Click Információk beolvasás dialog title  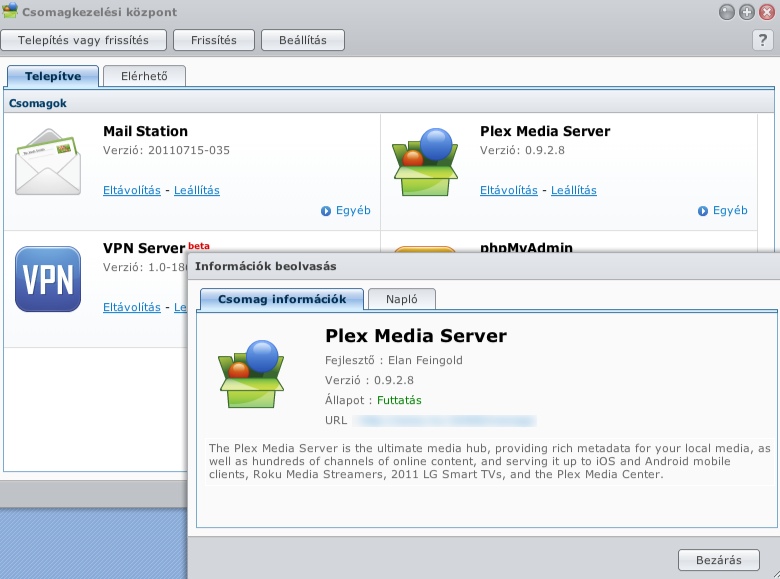pyautogui.click(x=266, y=266)
